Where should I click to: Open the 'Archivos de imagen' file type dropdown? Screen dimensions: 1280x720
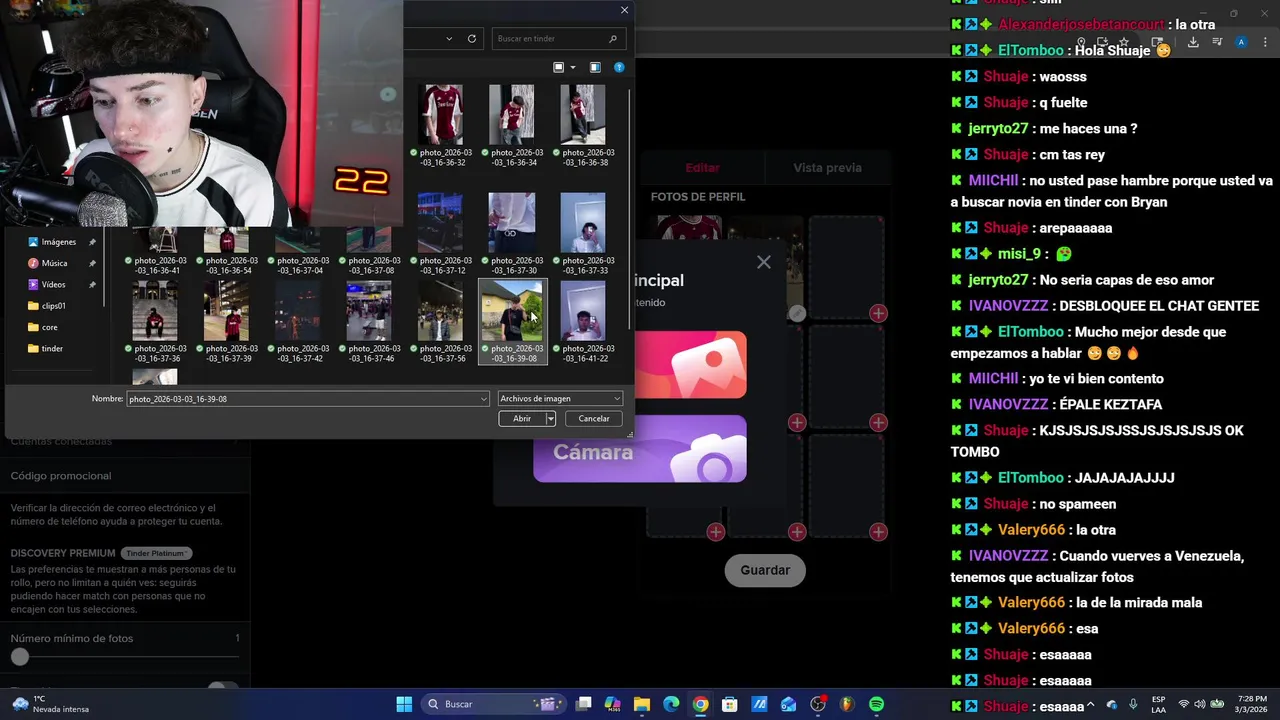(x=560, y=399)
